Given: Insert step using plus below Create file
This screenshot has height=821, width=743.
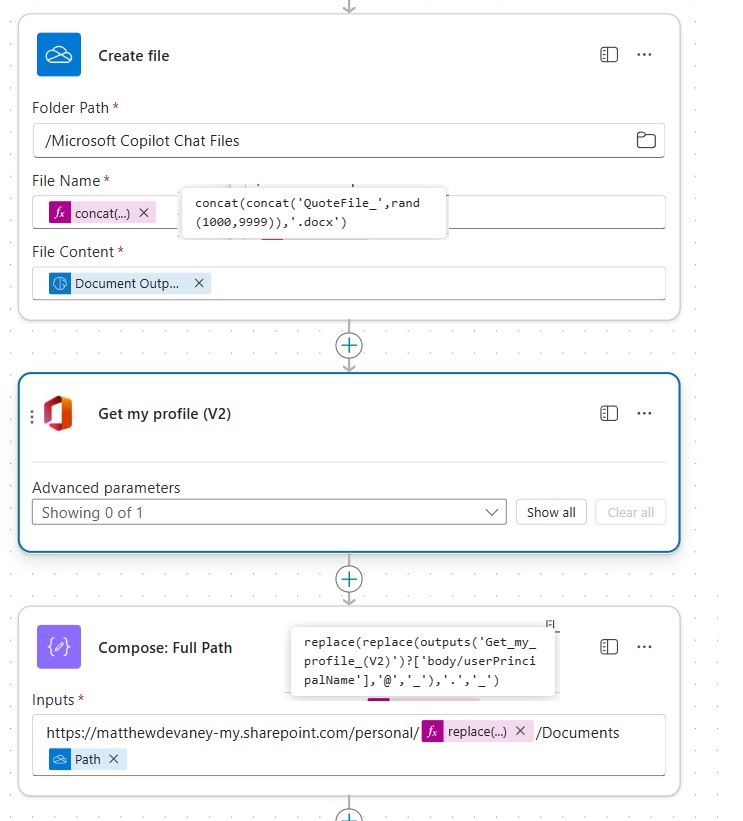Looking at the screenshot, I should click(349, 346).
